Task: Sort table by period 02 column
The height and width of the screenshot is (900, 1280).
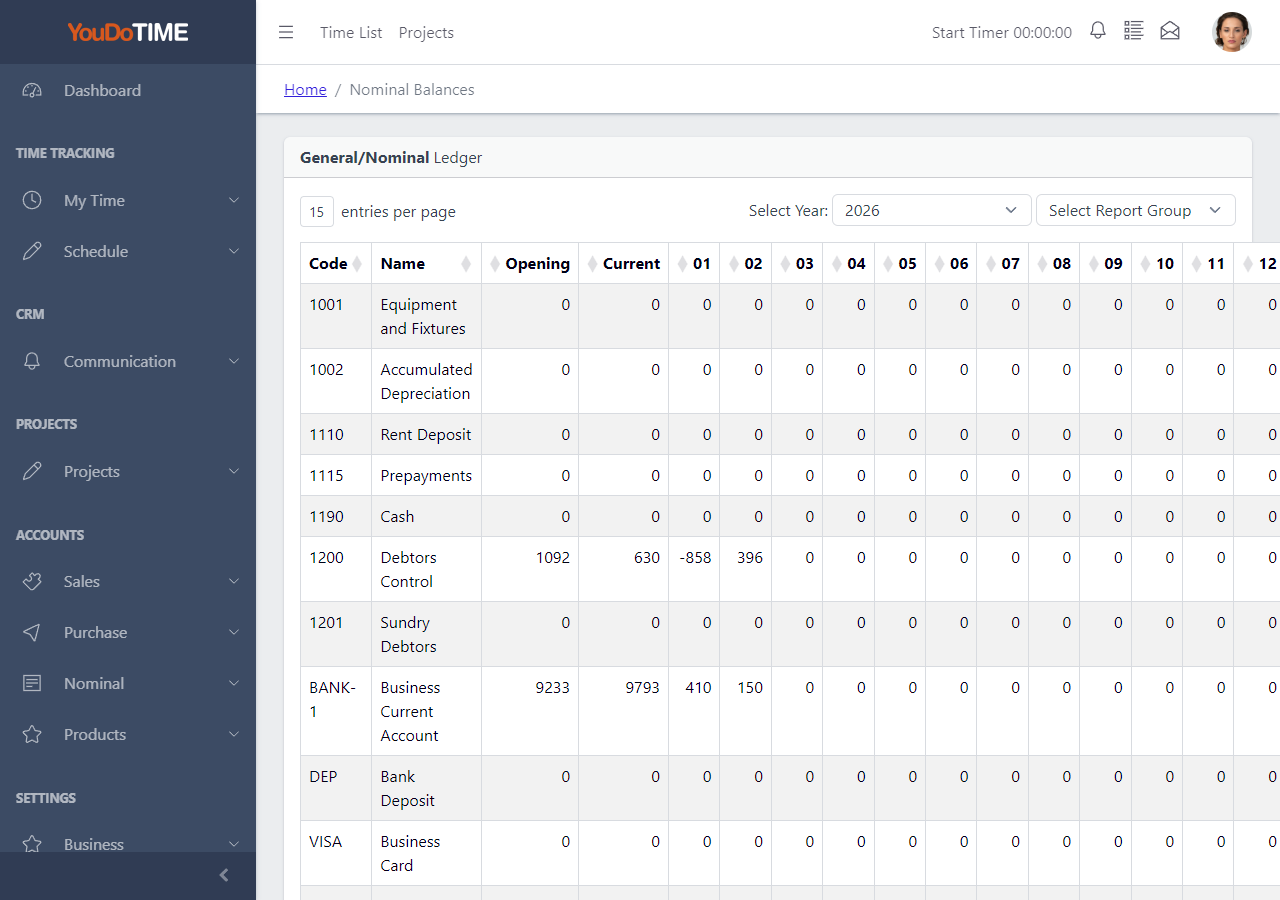Action: coord(746,263)
